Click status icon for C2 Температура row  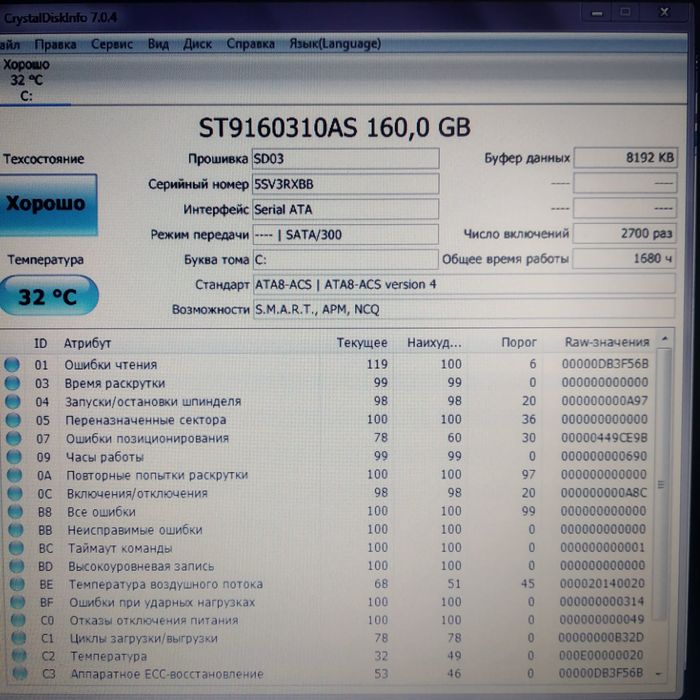point(19,656)
